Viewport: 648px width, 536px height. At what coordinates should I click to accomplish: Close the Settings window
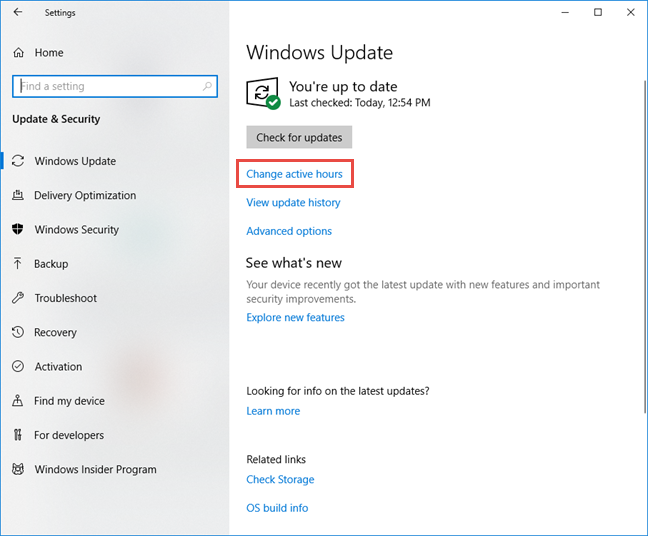coord(630,12)
